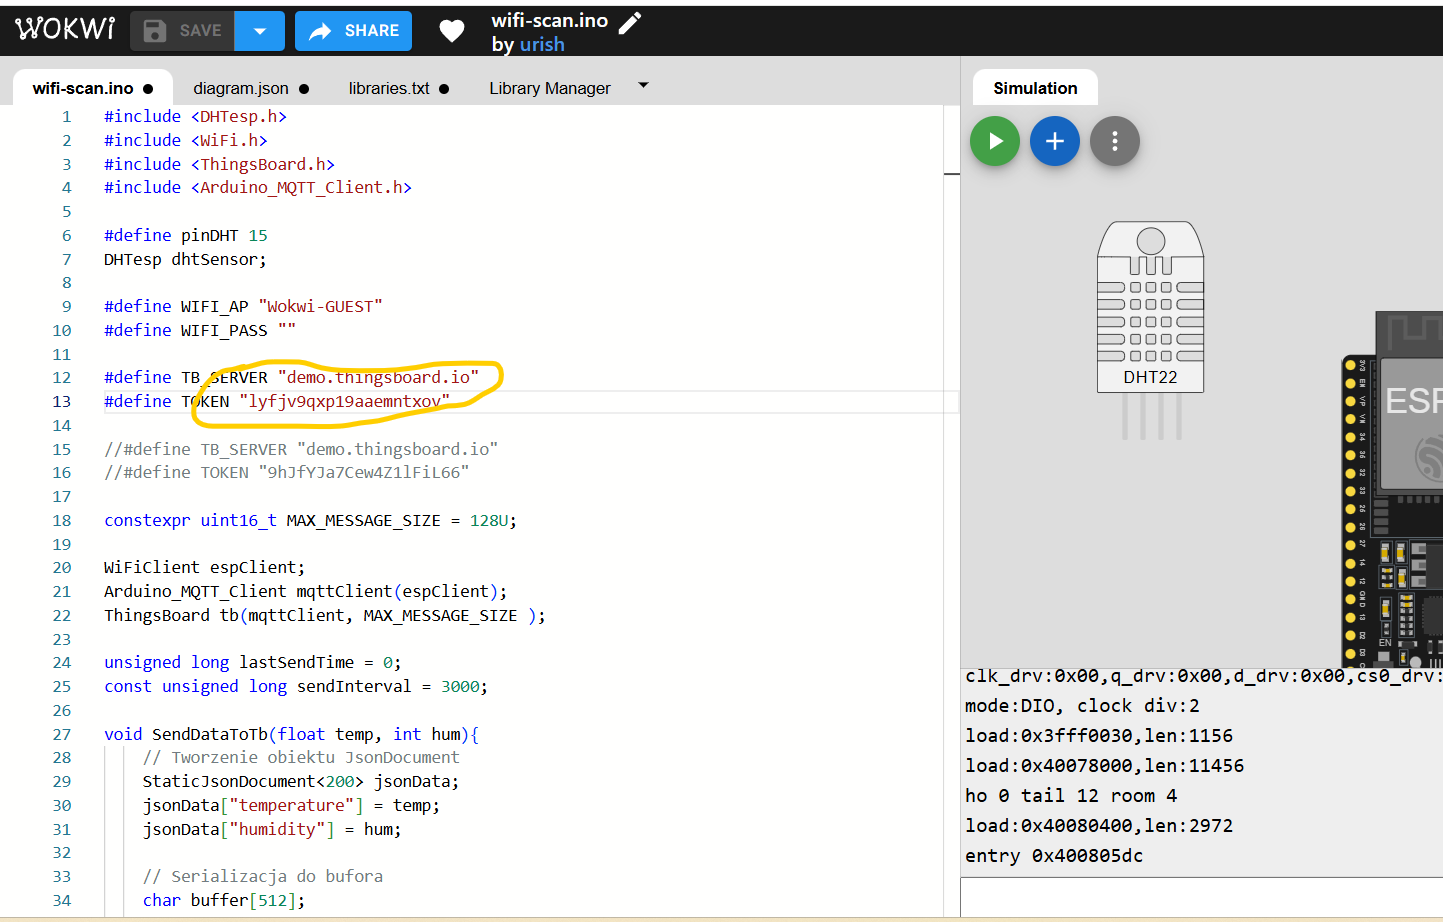Click the text '#define WIFI_PASS'
Screen dimensions: 1443x922
[186, 330]
